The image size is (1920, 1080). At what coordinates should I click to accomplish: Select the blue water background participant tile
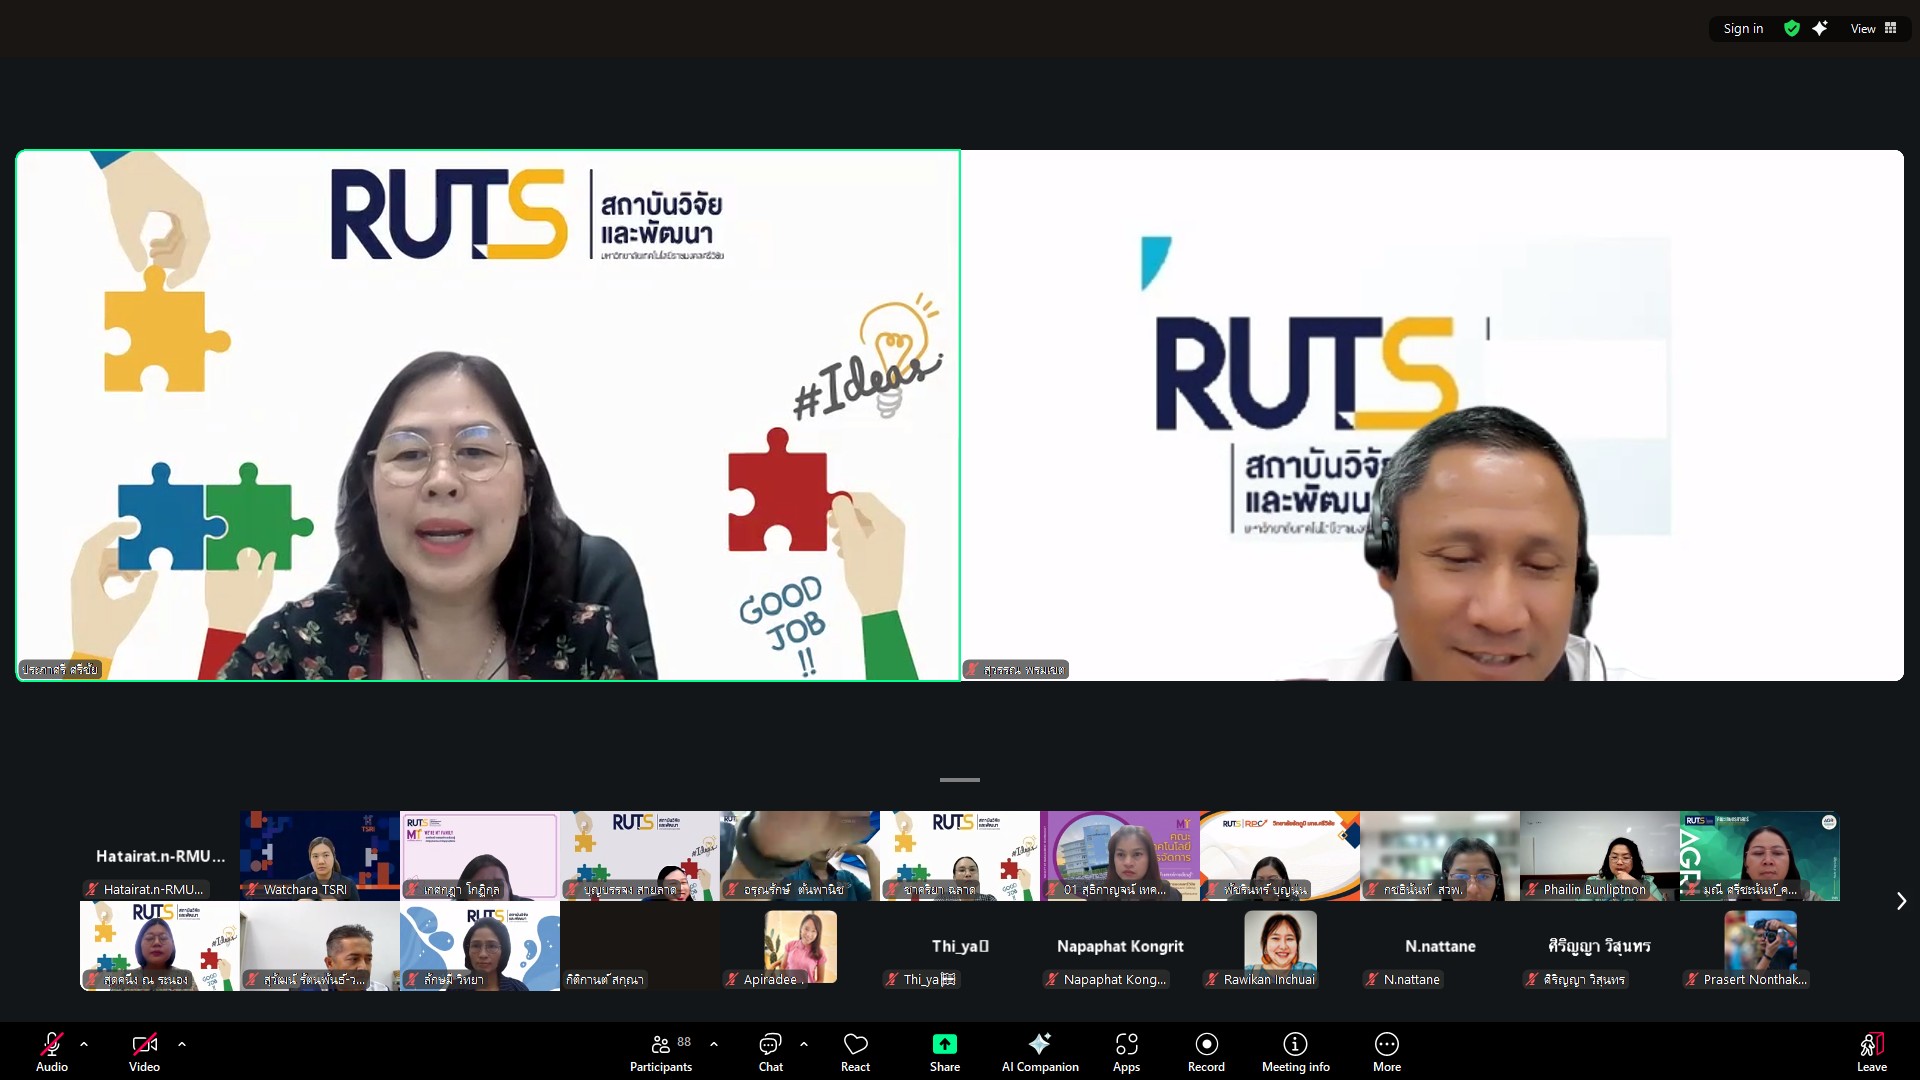(x=480, y=946)
